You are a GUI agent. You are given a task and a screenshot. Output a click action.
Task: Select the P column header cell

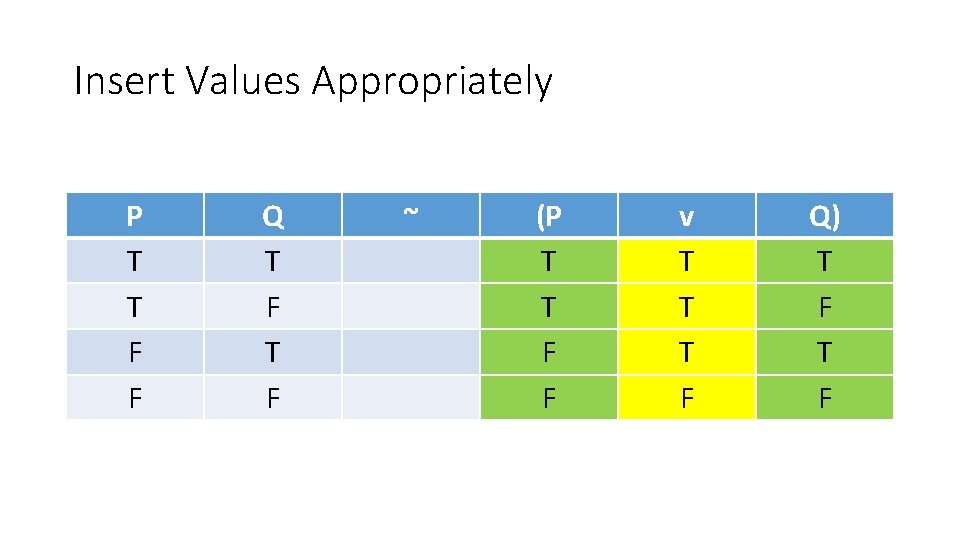tap(135, 215)
